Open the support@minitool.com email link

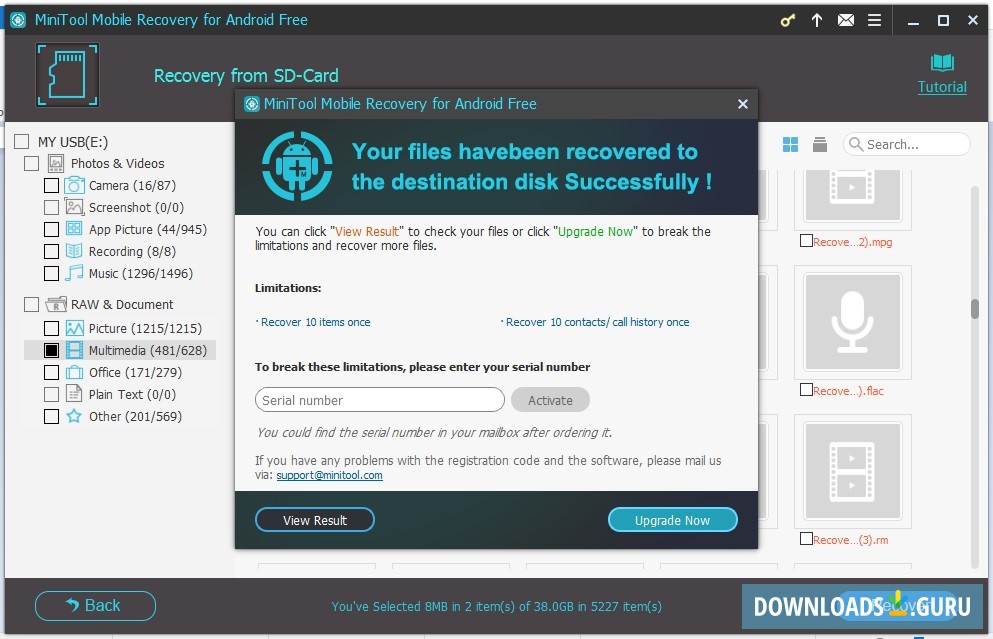(x=329, y=475)
